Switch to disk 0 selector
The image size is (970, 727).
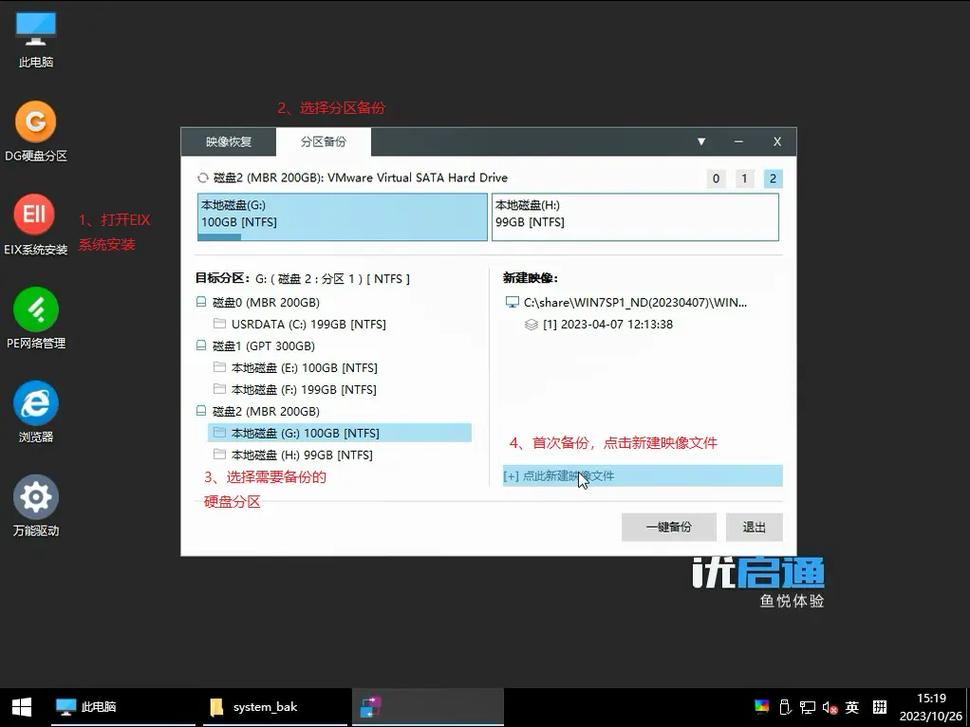click(x=716, y=179)
